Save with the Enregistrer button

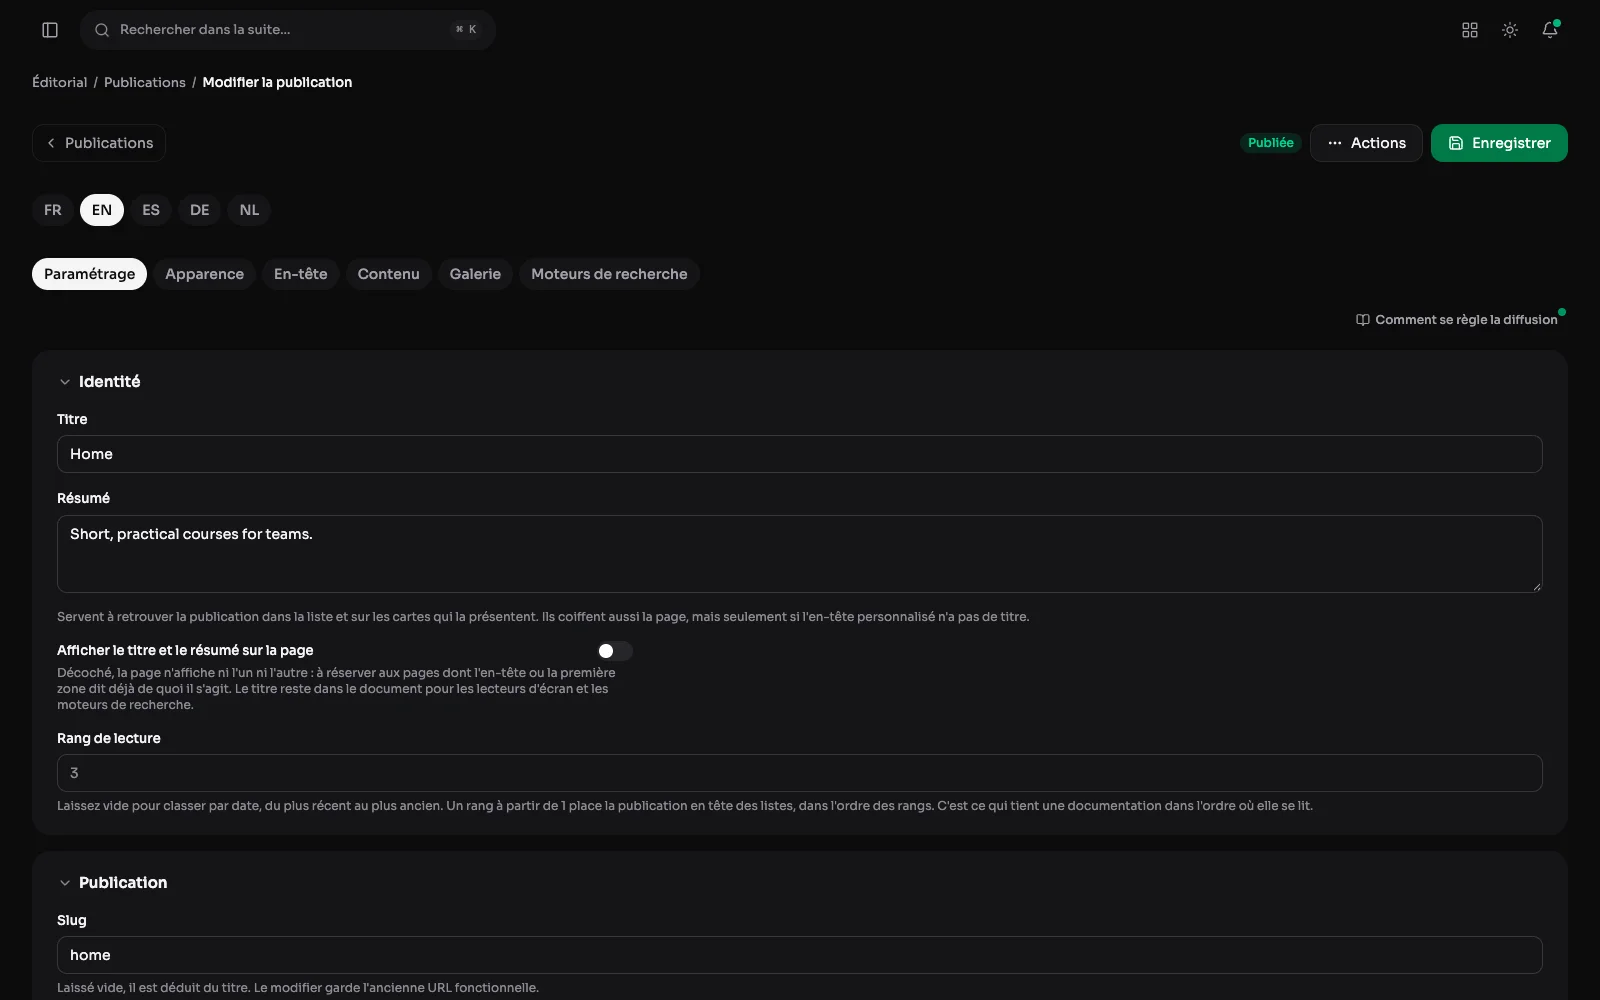(1499, 143)
